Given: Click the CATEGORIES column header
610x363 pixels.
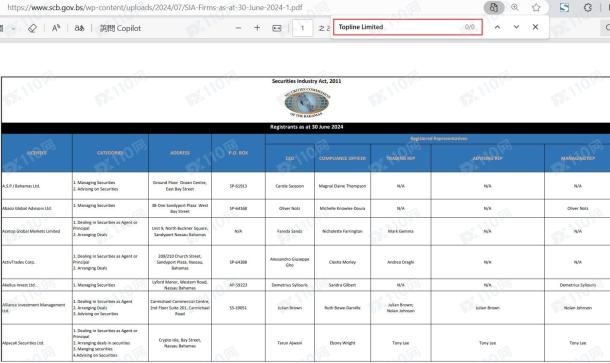Looking at the screenshot, I should [x=110, y=153].
